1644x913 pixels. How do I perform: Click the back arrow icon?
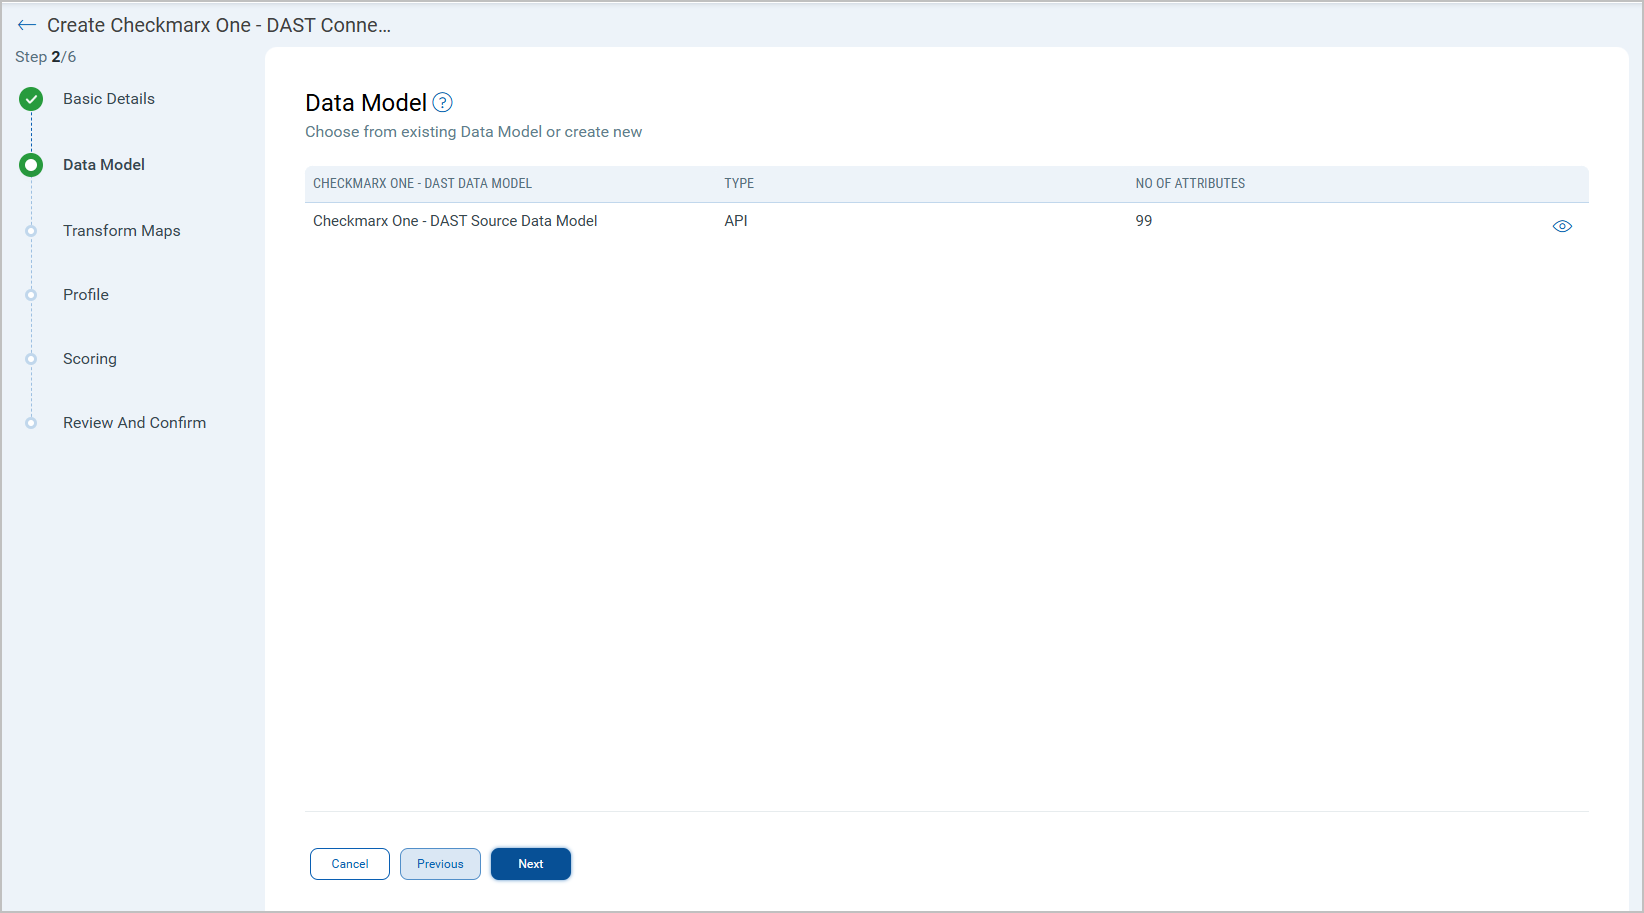[x=27, y=25]
